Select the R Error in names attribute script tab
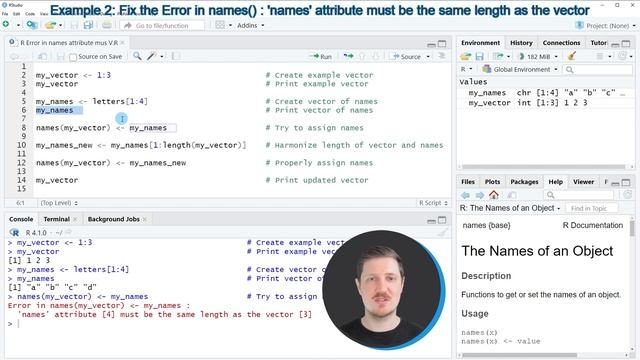This screenshot has height=360, width=640. click(69, 42)
